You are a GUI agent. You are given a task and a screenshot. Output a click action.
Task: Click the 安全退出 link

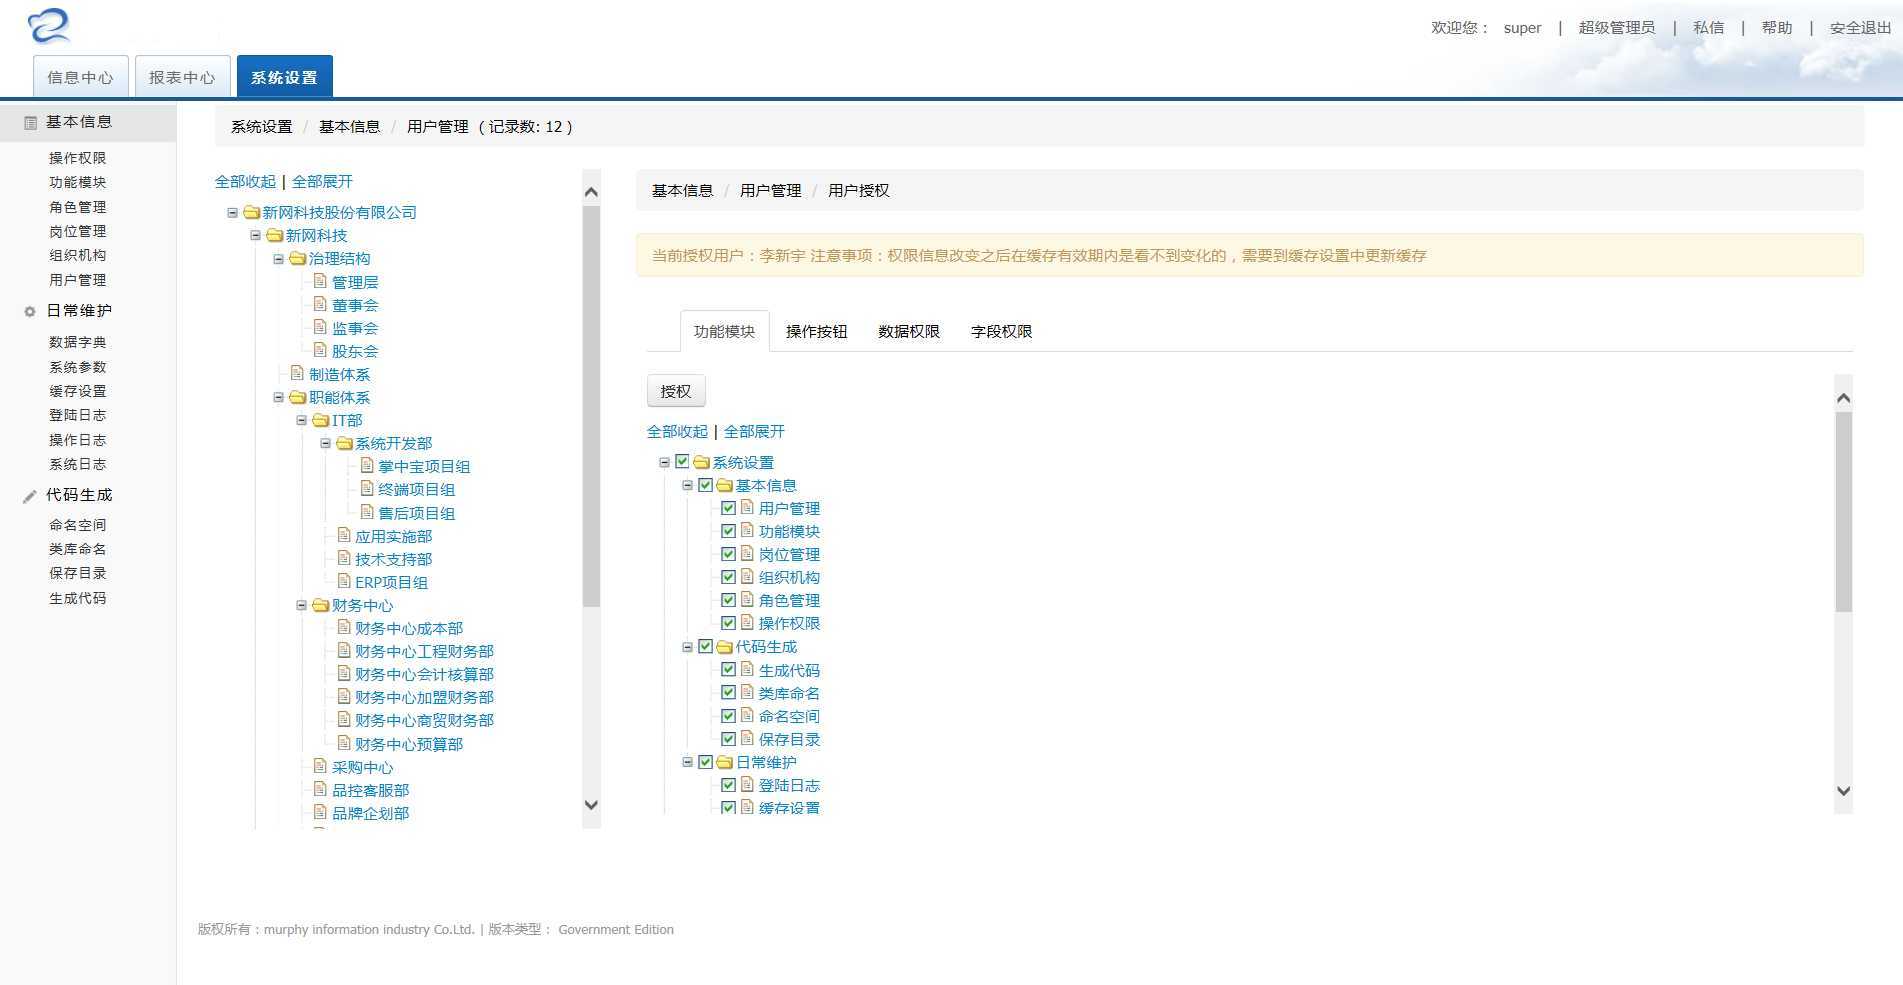pyautogui.click(x=1860, y=28)
